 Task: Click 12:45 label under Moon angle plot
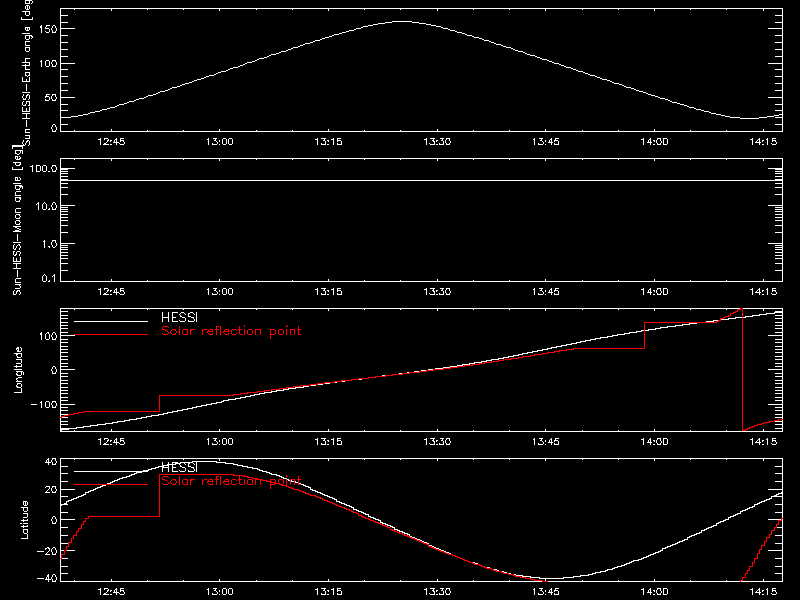pos(111,292)
